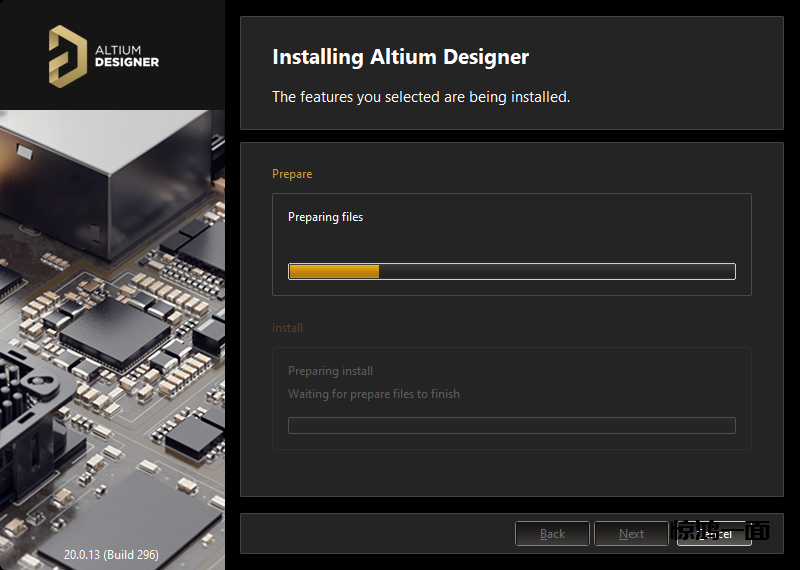Click the Cancel button
The width and height of the screenshot is (800, 570).
(714, 534)
